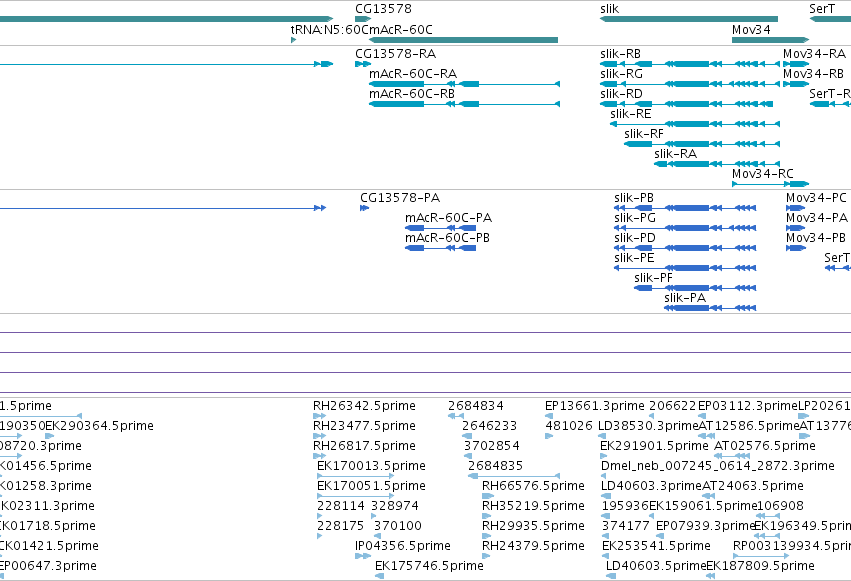Click the AT24063.5prime EST label
This screenshot has height=581, width=851.
click(753, 486)
